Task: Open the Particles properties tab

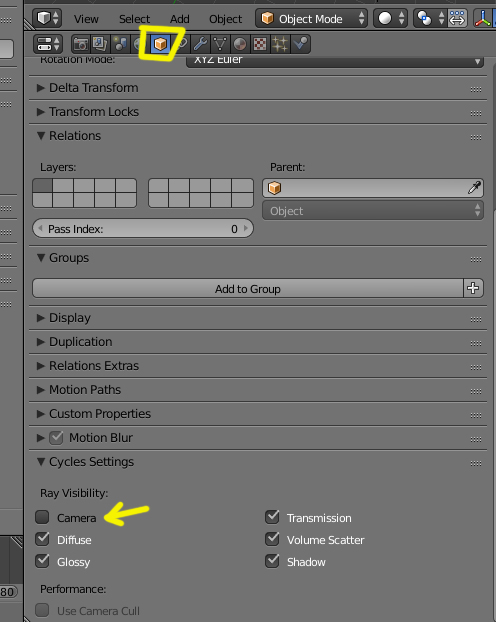Action: point(280,44)
